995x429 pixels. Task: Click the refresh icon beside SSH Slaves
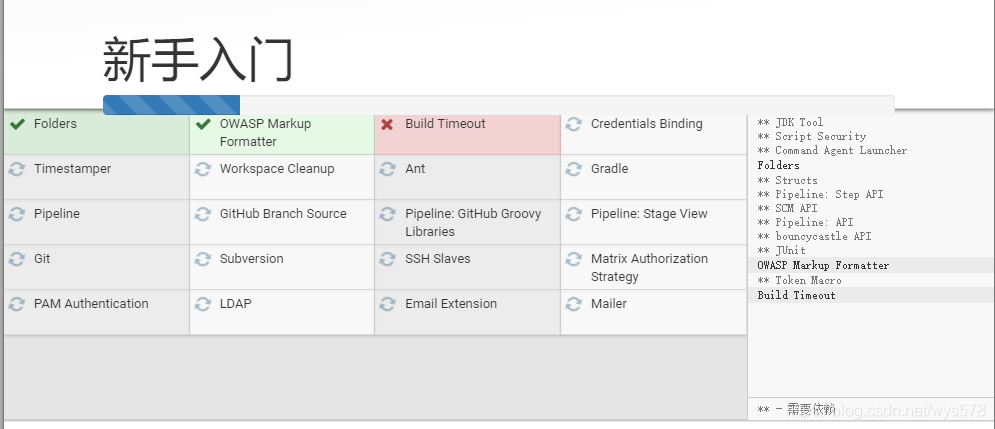pyautogui.click(x=388, y=260)
